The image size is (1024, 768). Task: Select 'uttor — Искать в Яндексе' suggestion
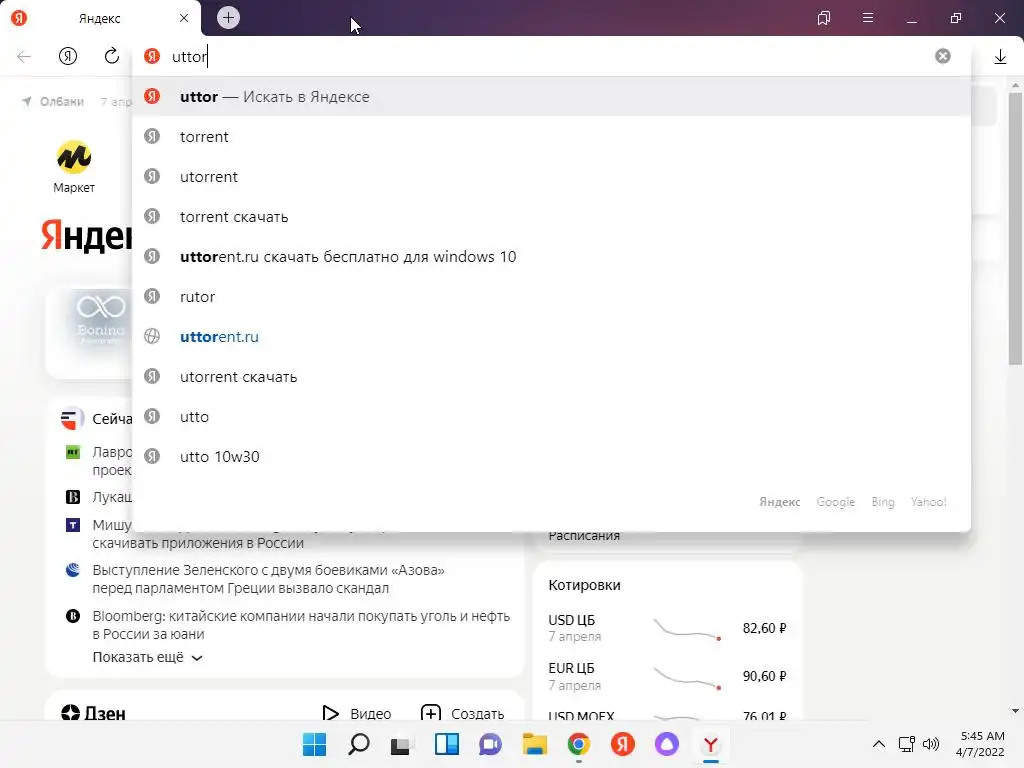point(551,97)
